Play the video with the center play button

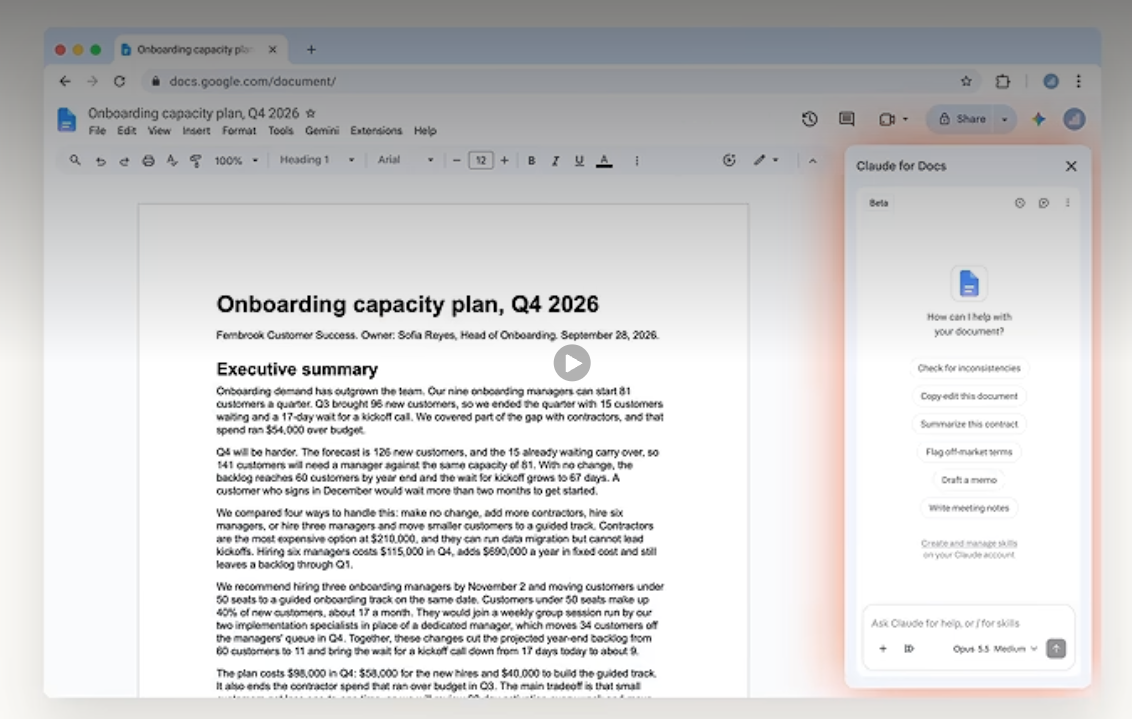tap(572, 363)
